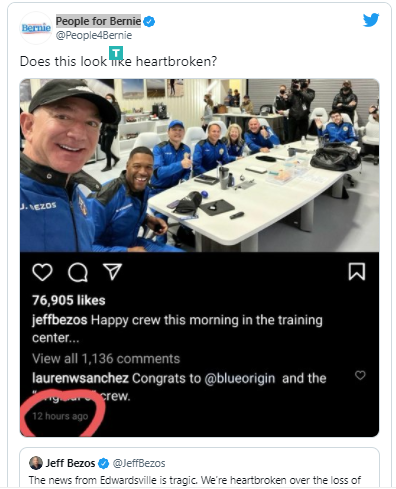This screenshot has width=396, height=489.
Task: Click the @blueorigin mention
Action: coord(240,378)
